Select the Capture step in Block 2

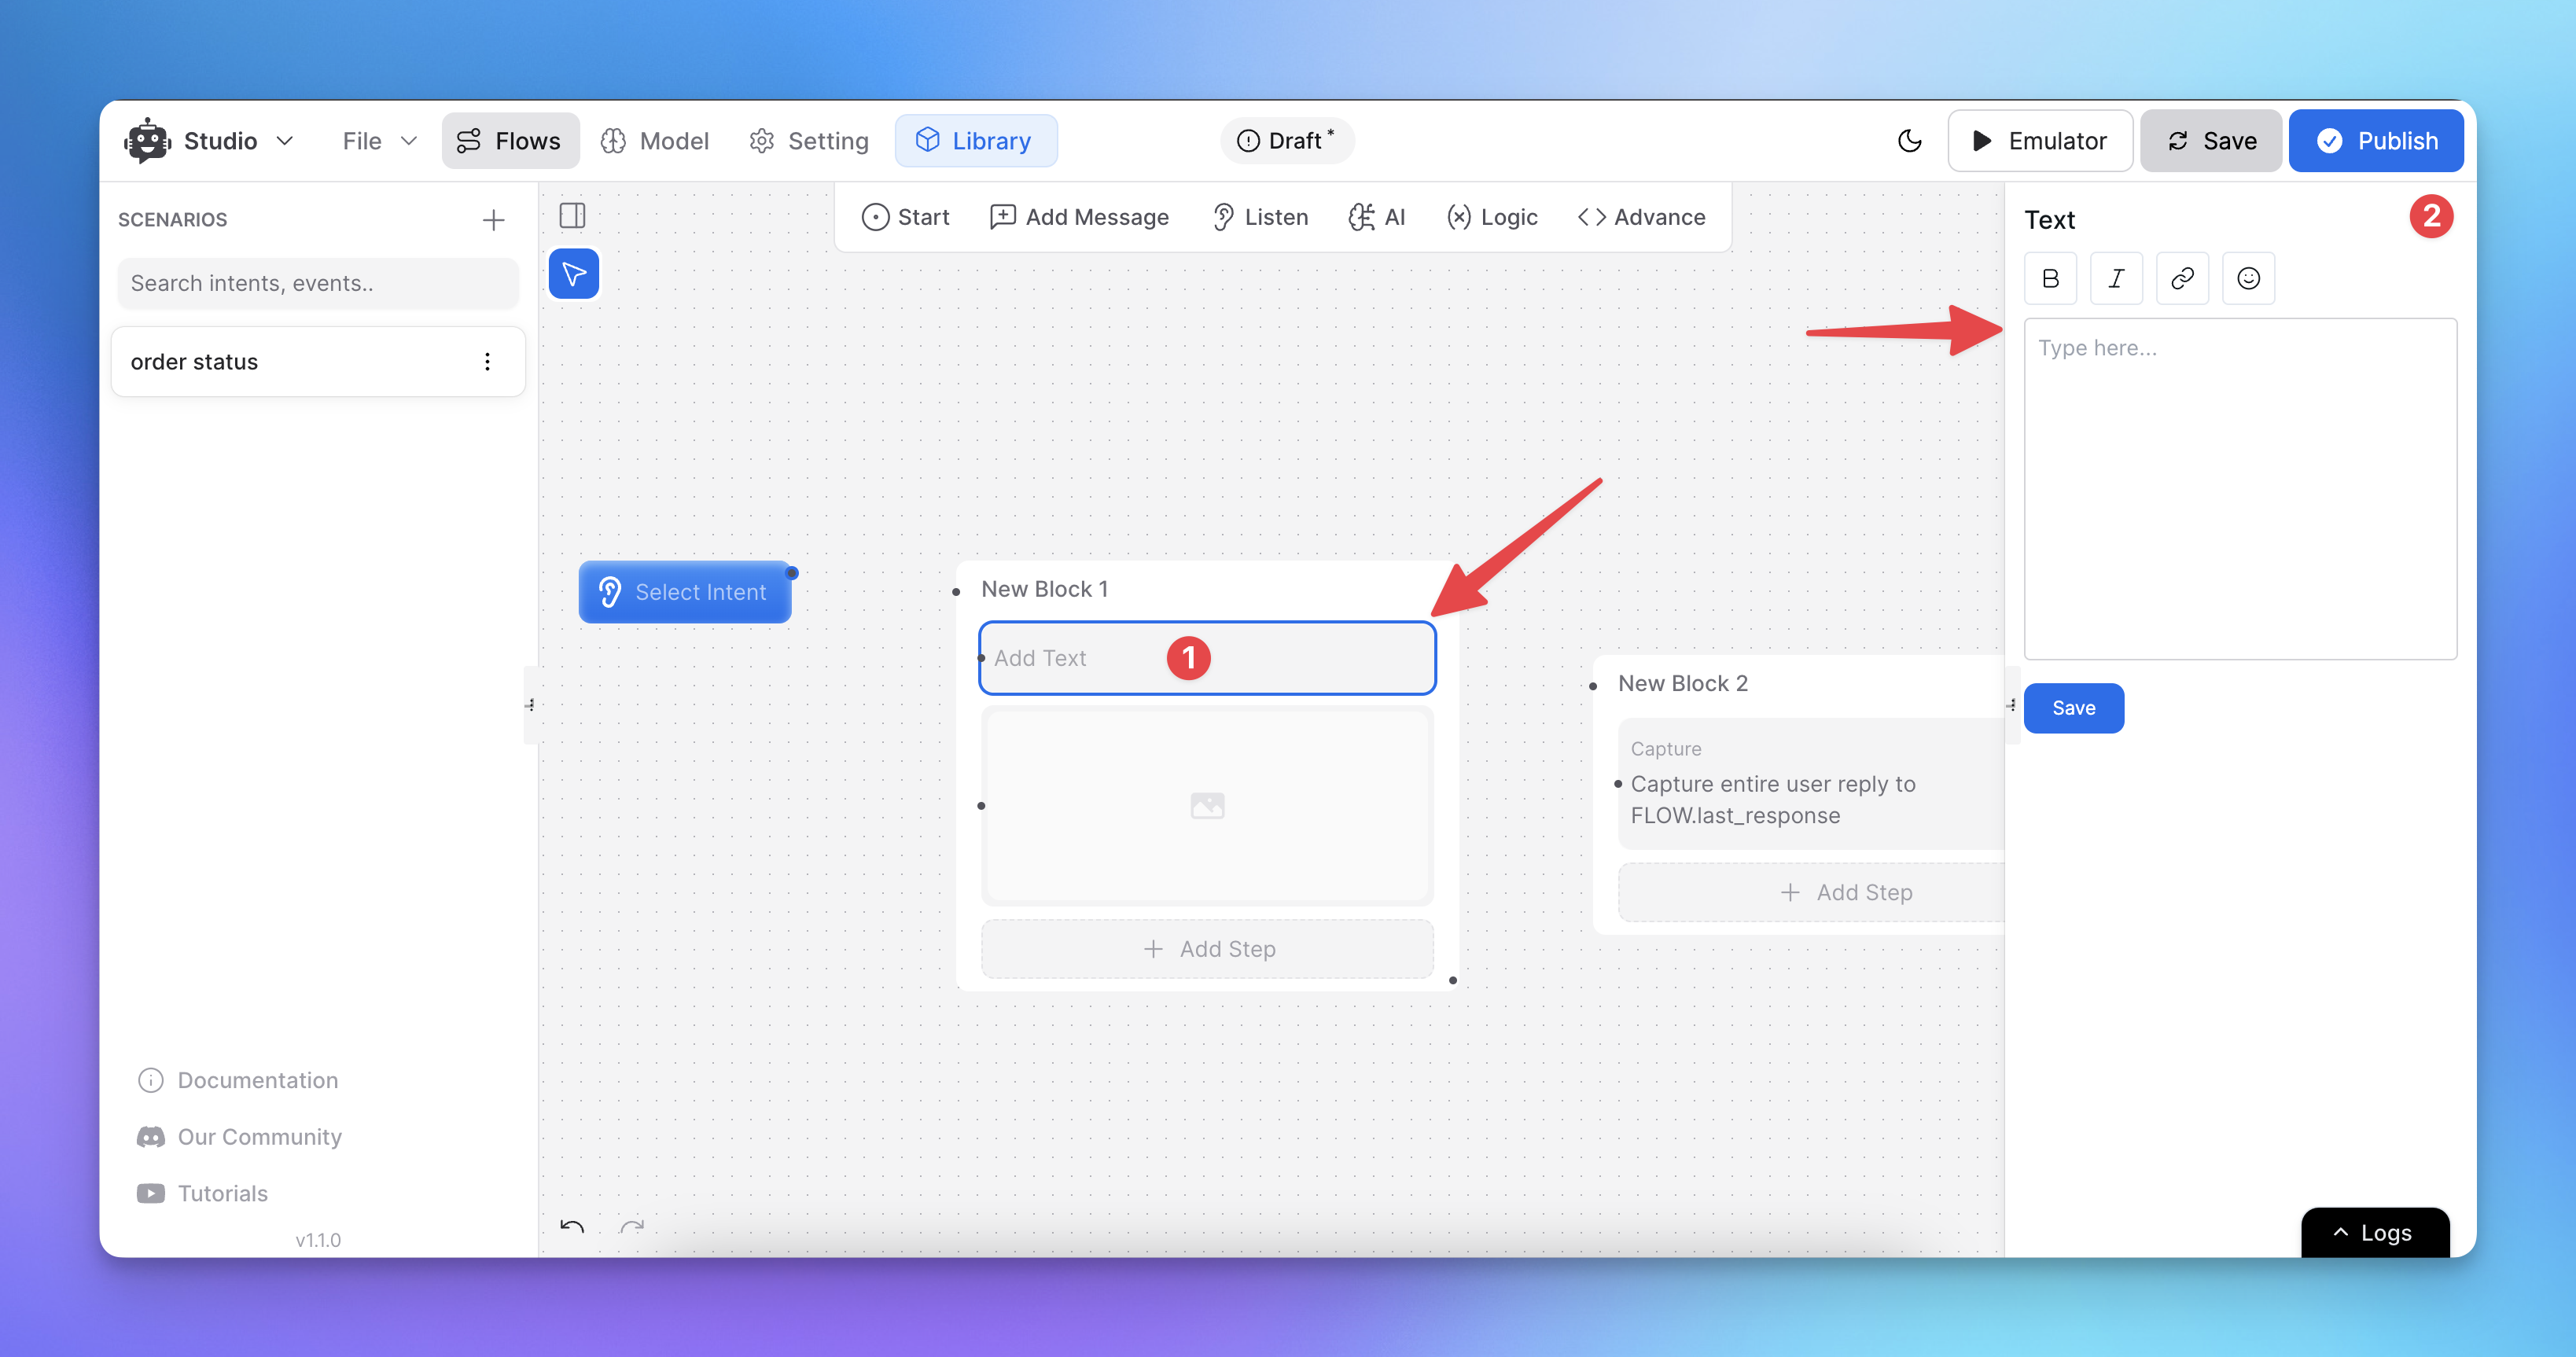point(1810,784)
